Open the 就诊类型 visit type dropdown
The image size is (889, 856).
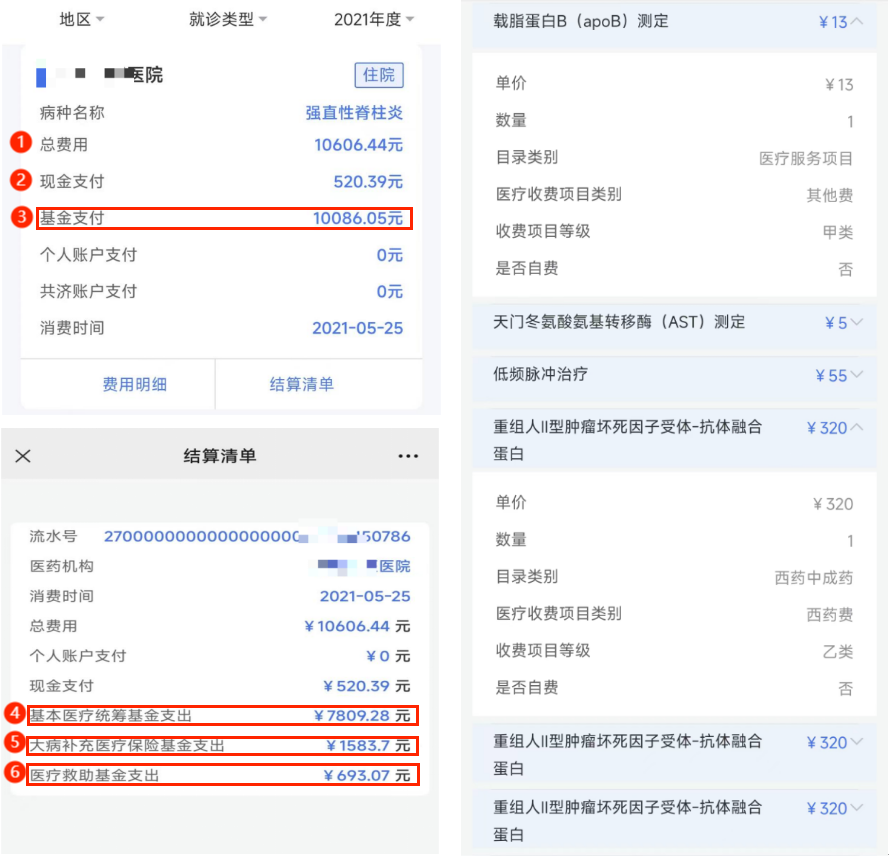tap(228, 19)
